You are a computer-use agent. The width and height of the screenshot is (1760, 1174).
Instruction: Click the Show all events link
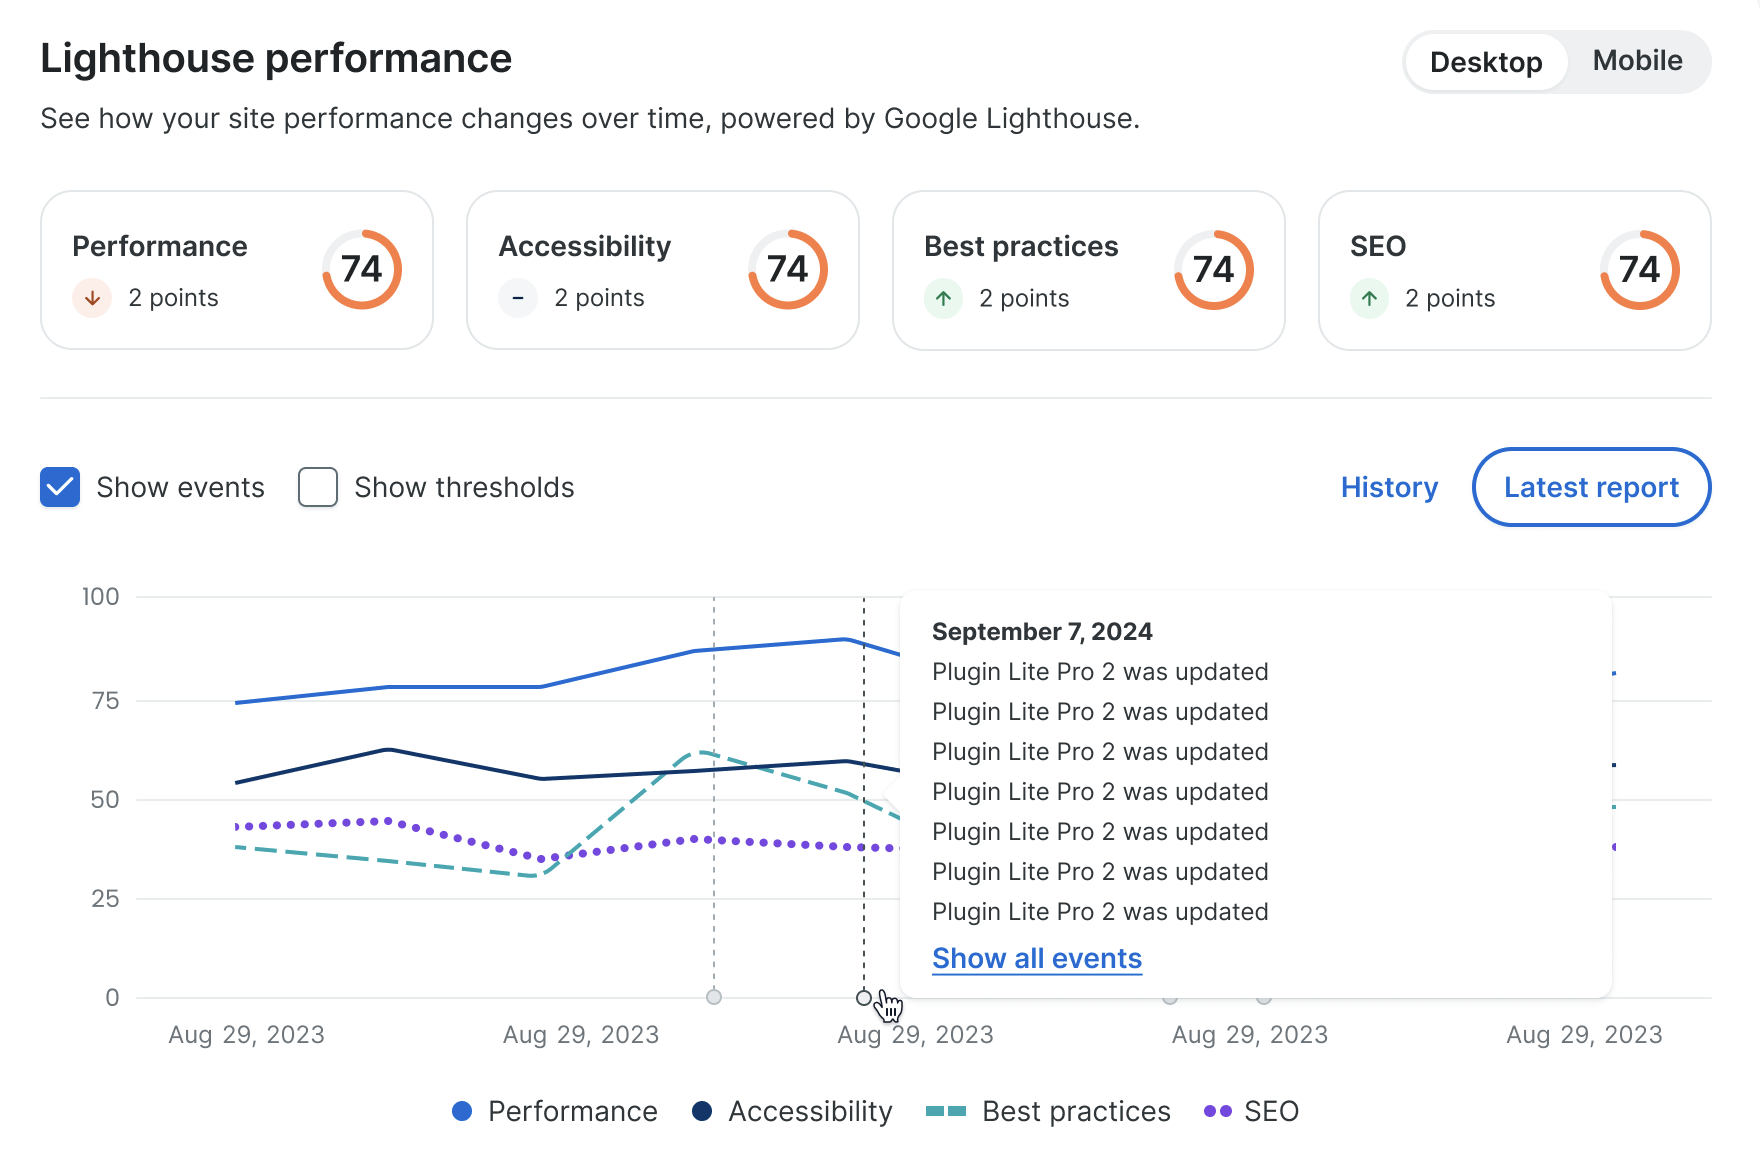pos(1036,958)
